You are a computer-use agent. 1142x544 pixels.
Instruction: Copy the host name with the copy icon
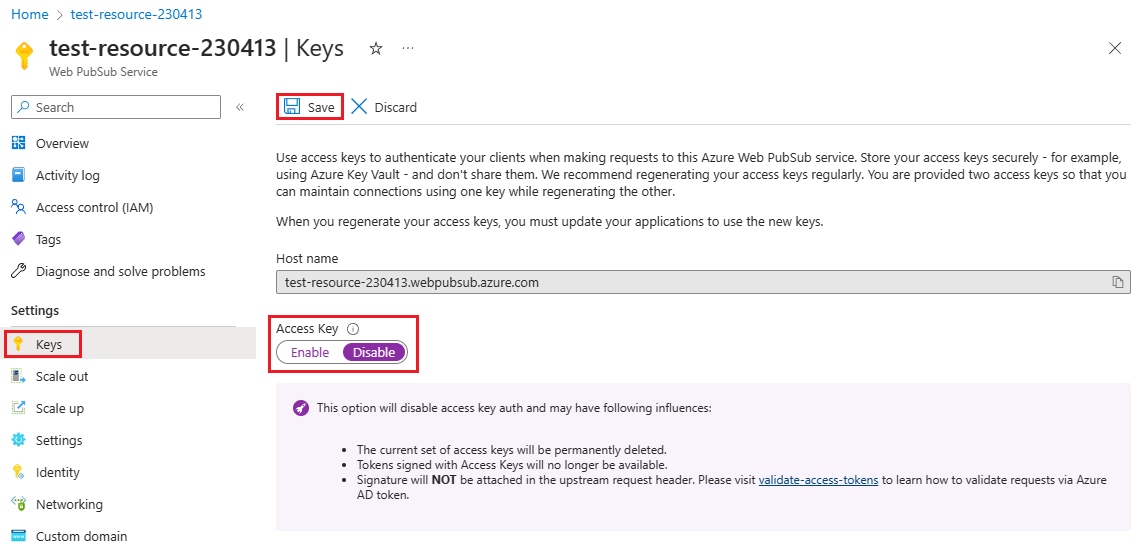point(1118,282)
